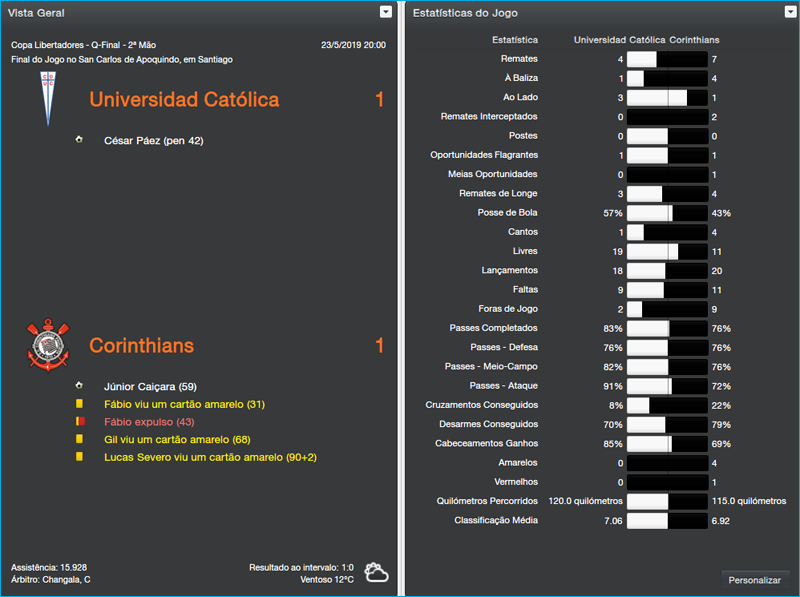Click the goal ball icon beside César Páez
The width and height of the screenshot is (800, 597).
click(79, 140)
